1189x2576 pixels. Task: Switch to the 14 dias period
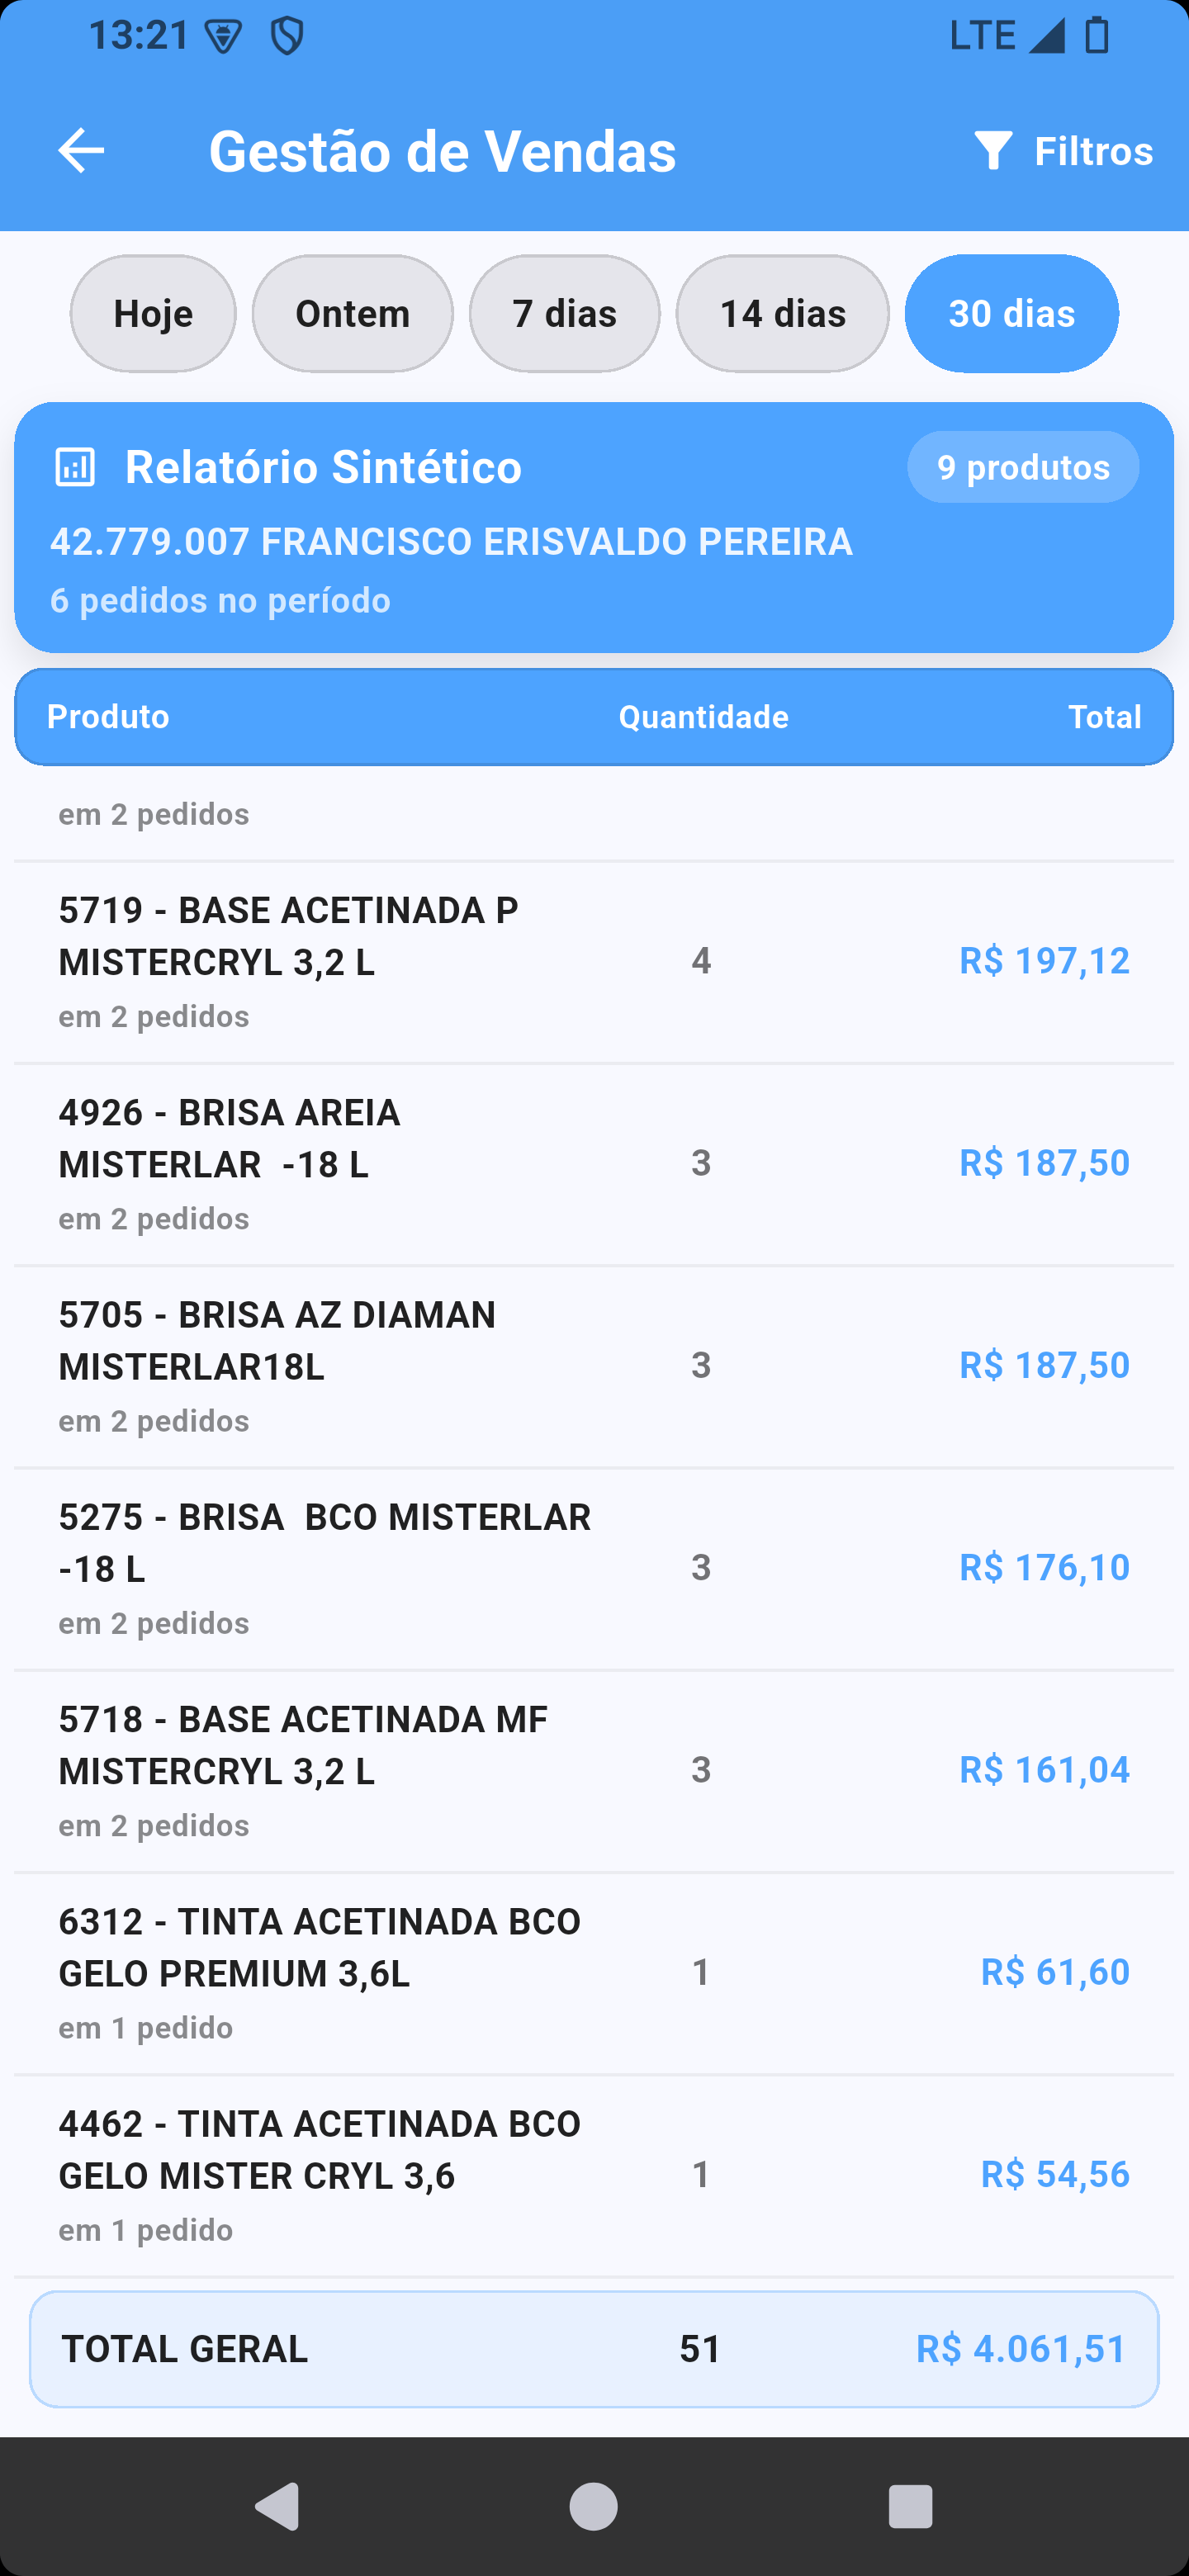(x=783, y=313)
